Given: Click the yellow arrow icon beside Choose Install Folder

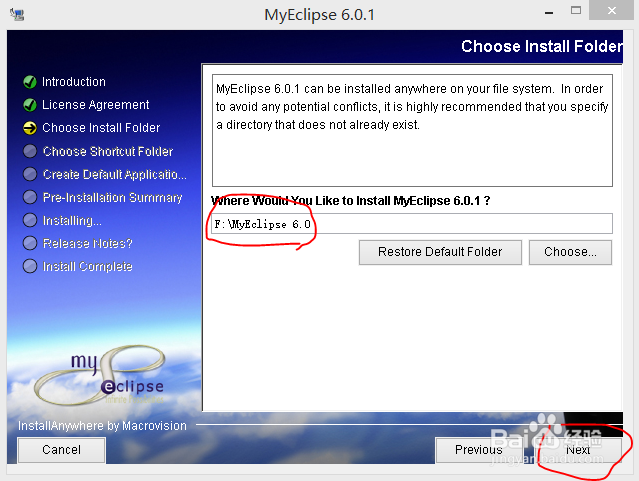Looking at the screenshot, I should click(x=30, y=128).
